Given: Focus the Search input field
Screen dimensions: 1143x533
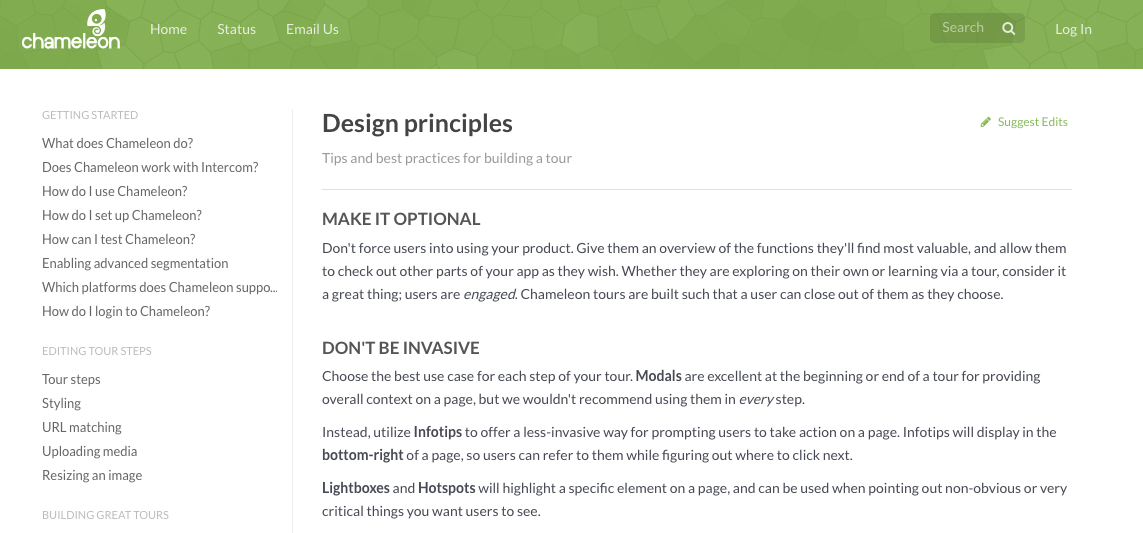Looking at the screenshot, I should pyautogui.click(x=963, y=28).
